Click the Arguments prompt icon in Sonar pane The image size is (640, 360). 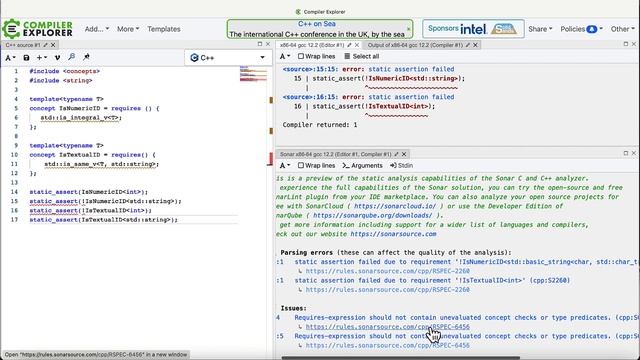[346, 165]
